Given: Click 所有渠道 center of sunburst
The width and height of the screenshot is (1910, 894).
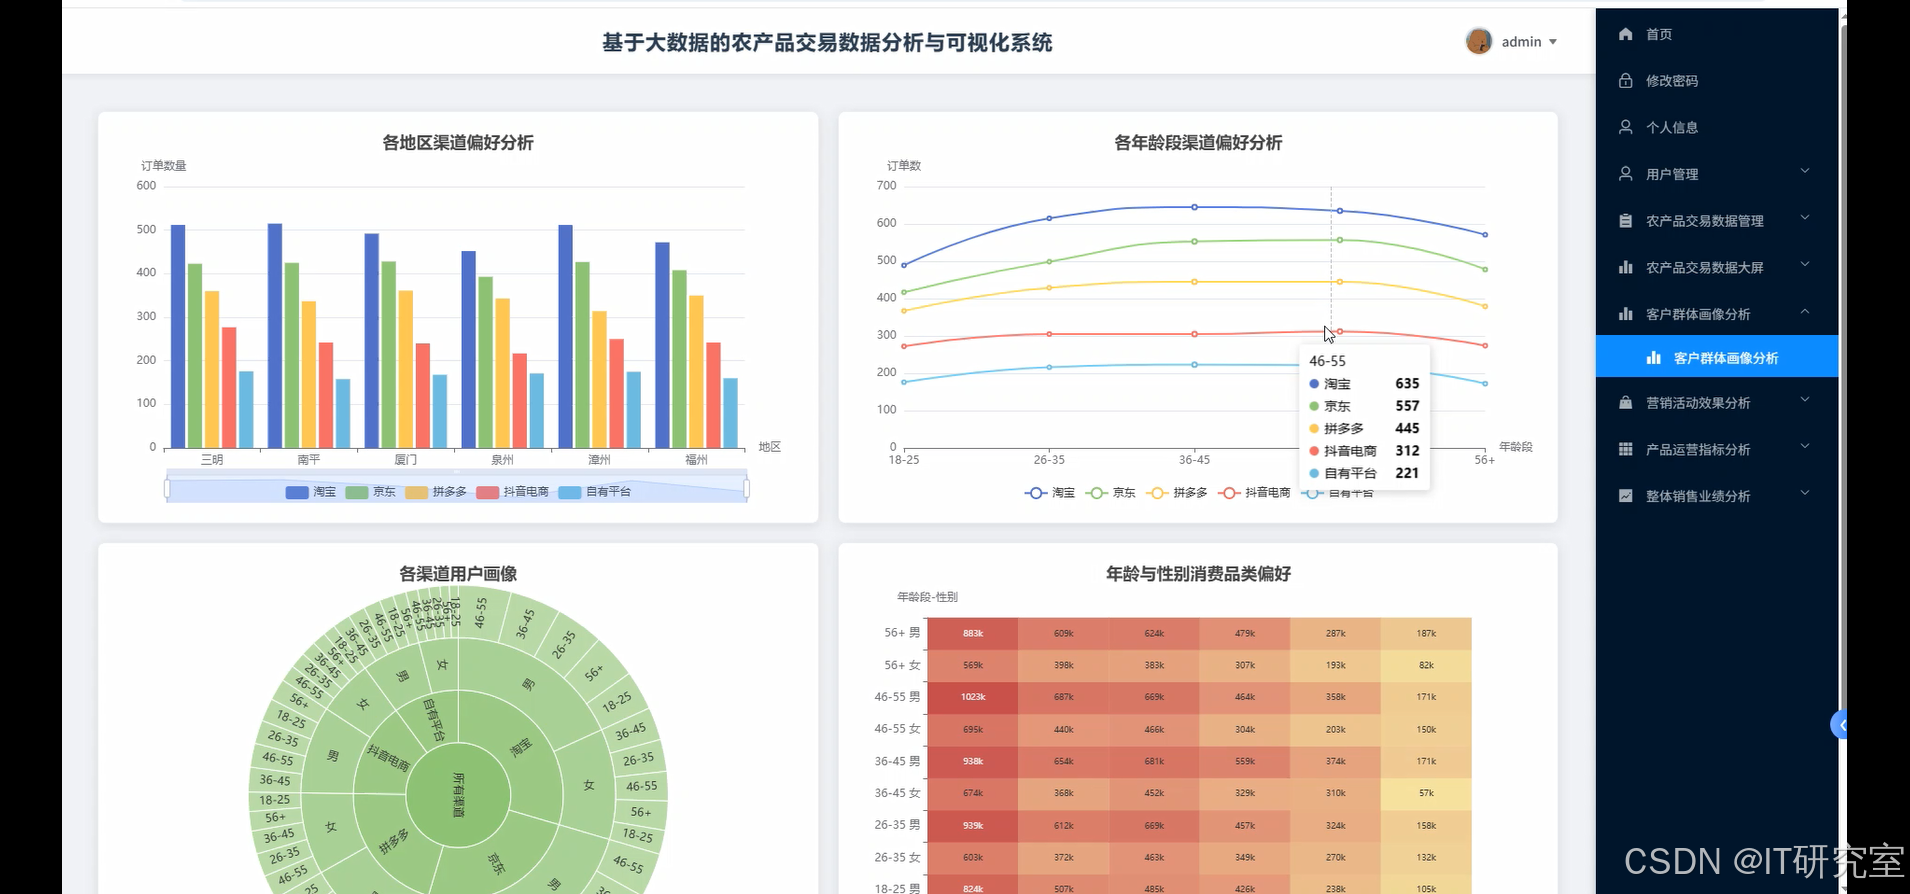Looking at the screenshot, I should 458,795.
